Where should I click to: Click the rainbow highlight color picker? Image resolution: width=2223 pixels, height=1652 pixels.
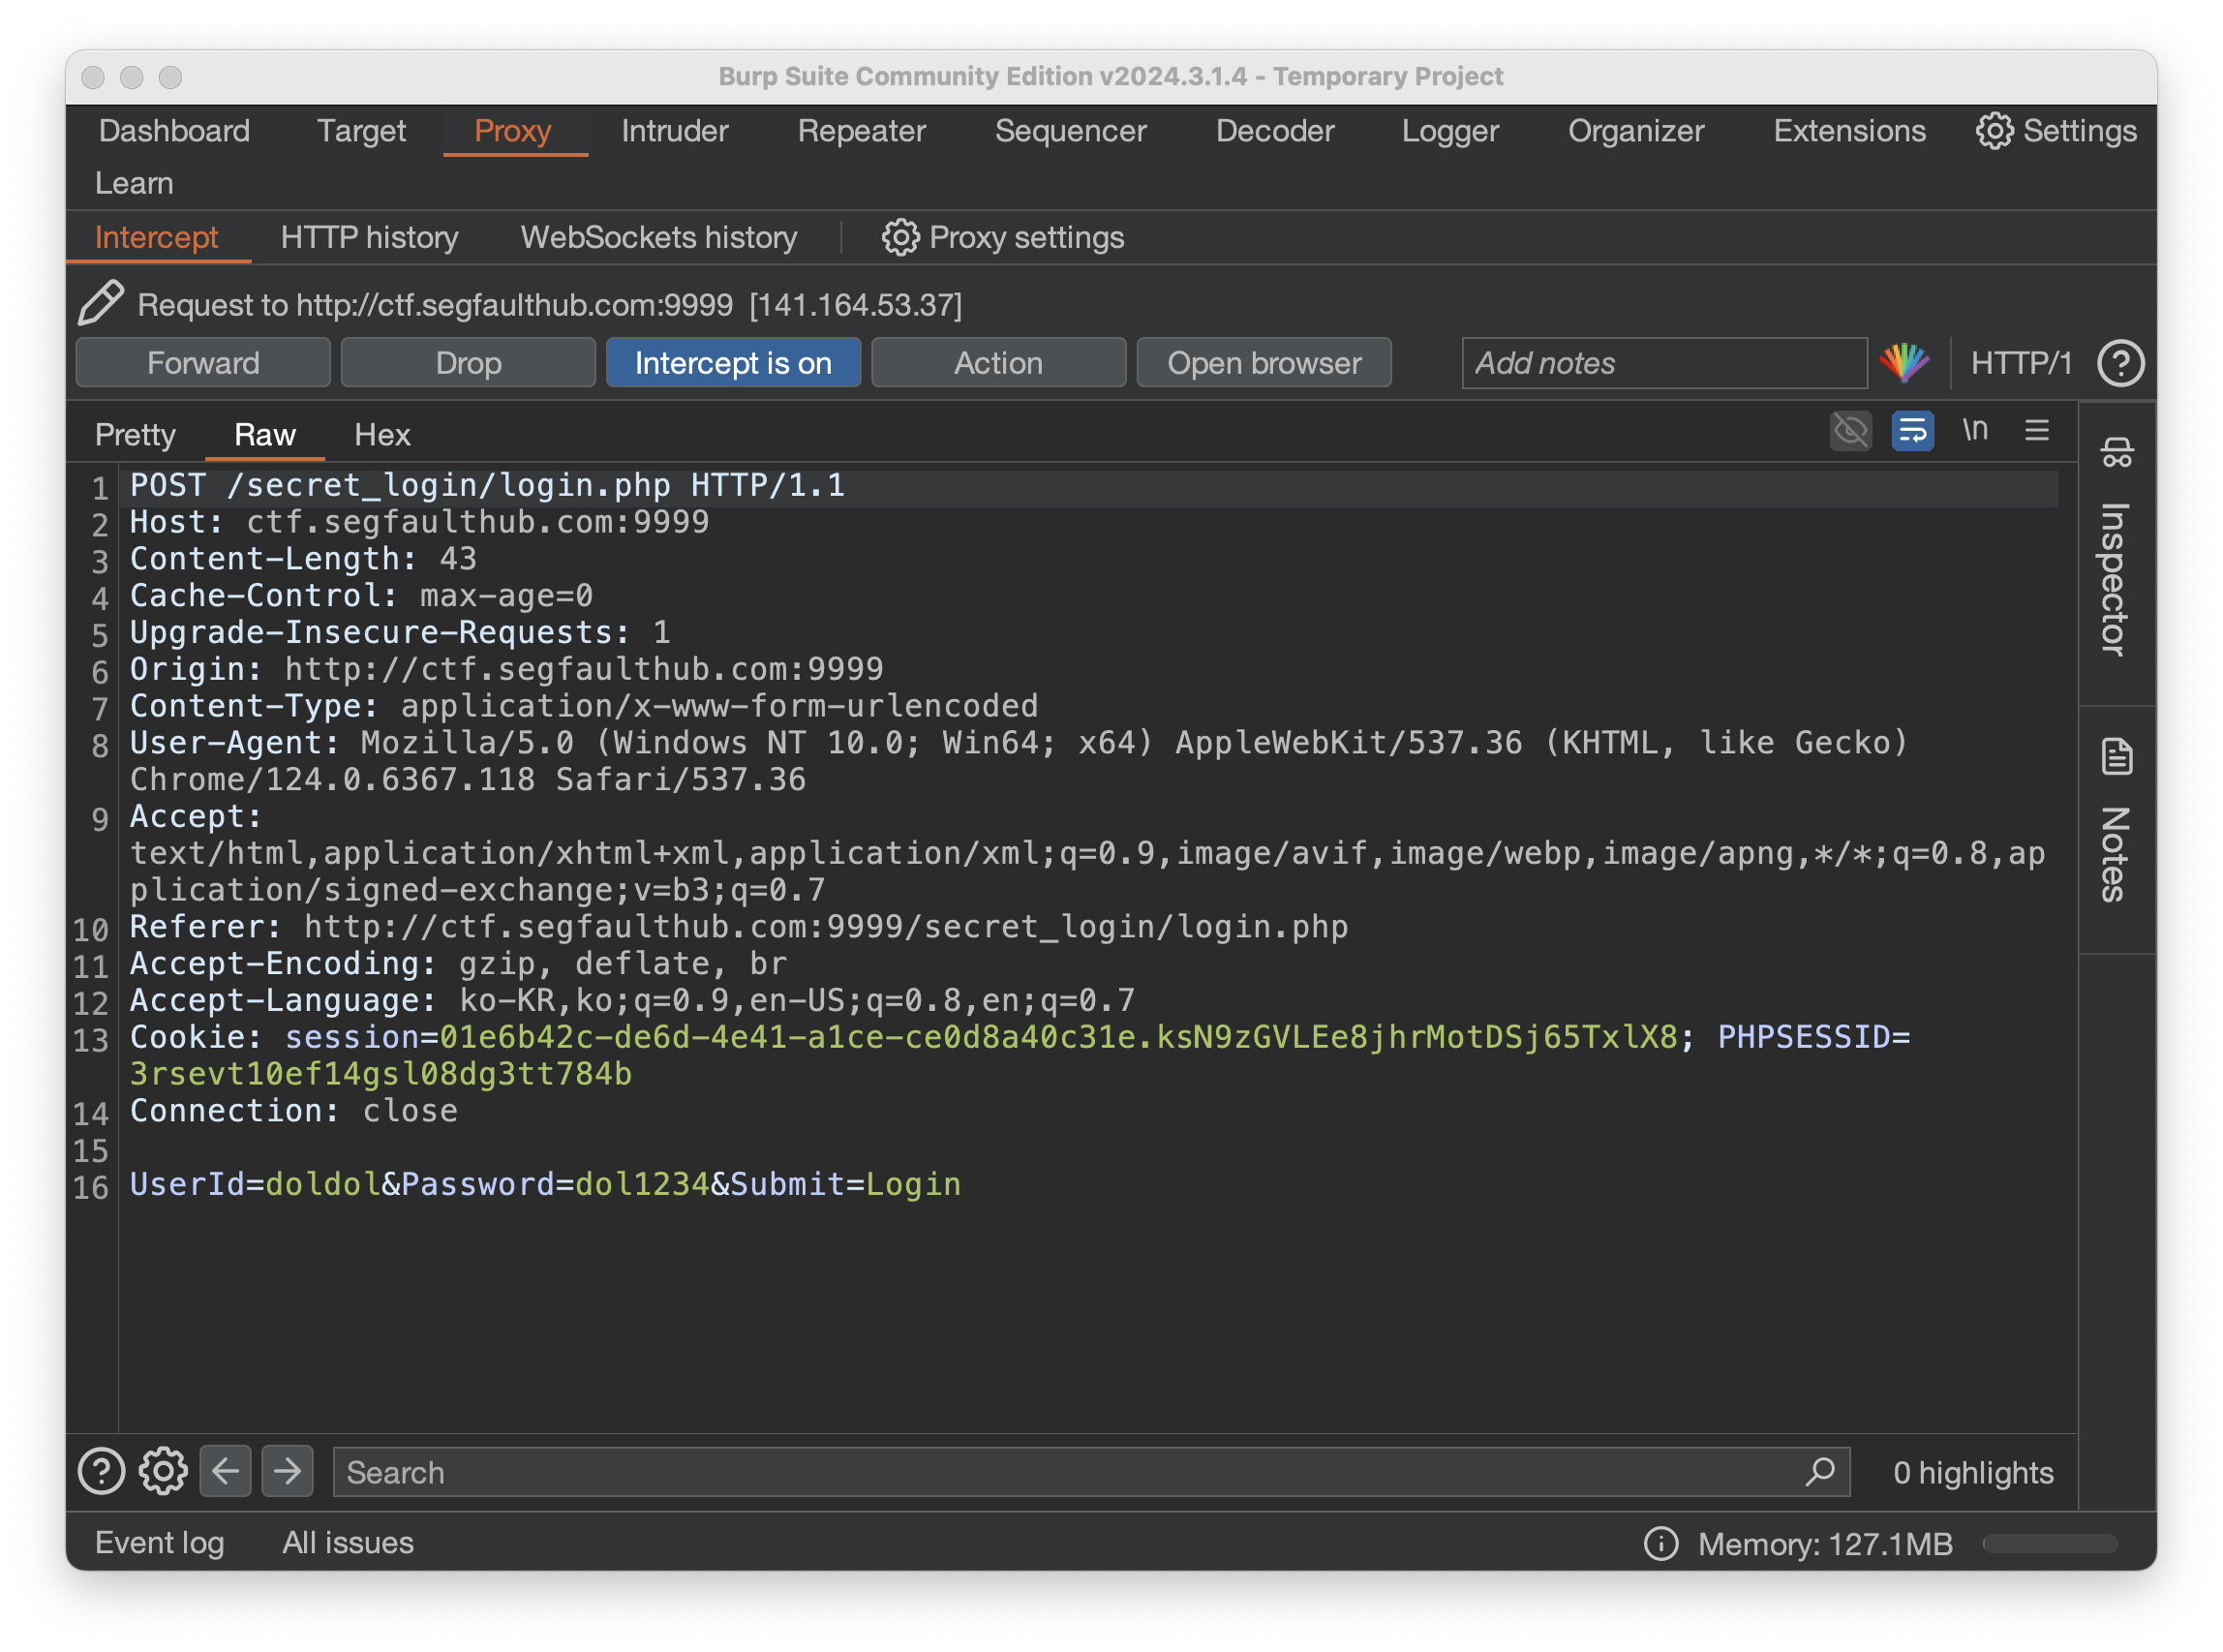[x=1904, y=362]
